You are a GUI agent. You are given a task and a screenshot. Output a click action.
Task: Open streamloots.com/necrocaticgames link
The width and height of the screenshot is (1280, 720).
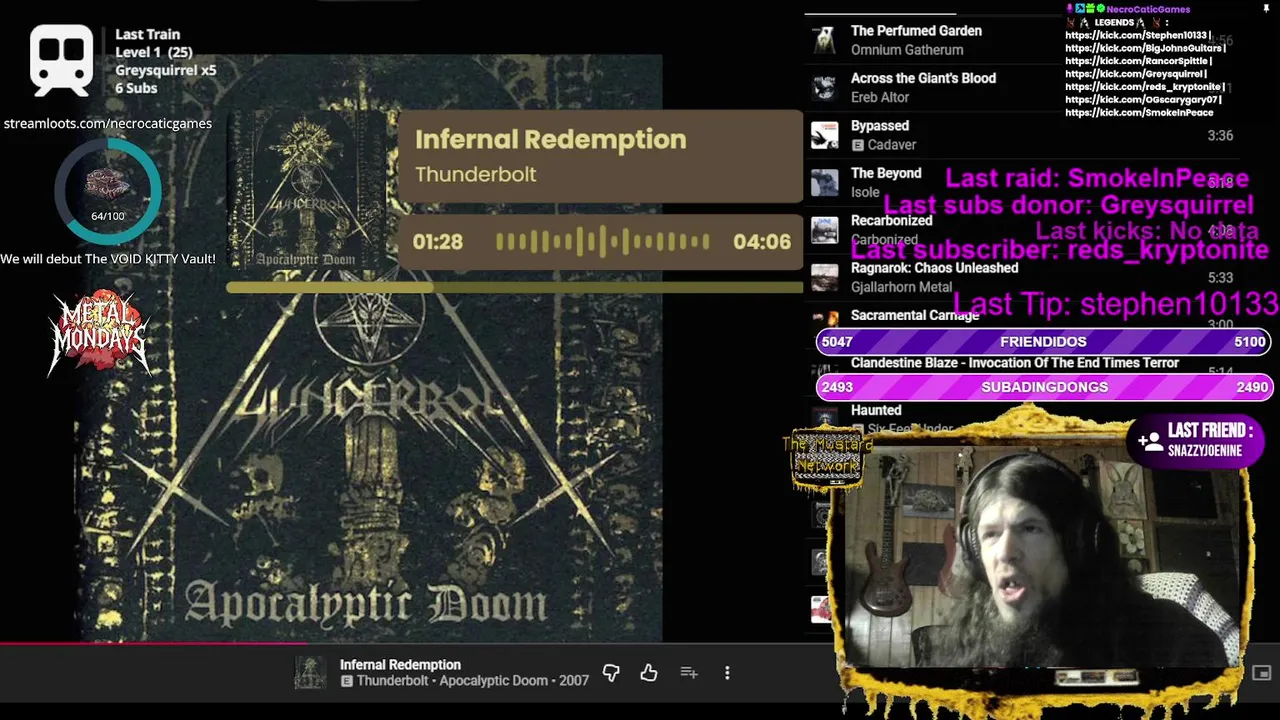[x=108, y=124]
